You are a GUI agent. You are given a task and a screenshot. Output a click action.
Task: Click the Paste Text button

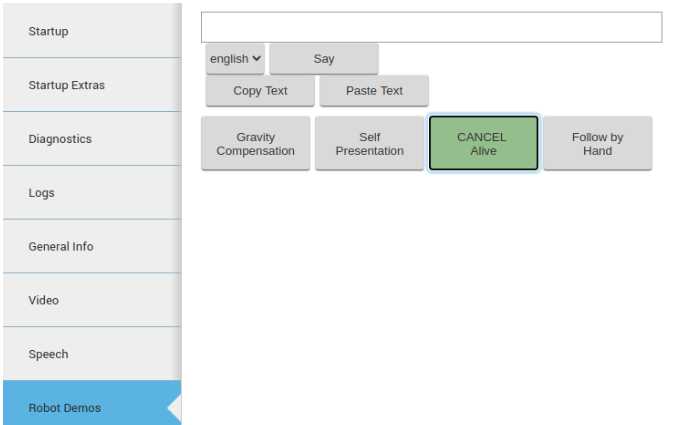point(374,91)
